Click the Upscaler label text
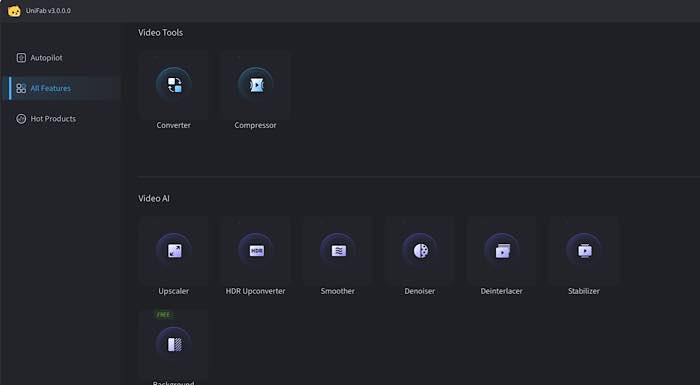700x385 pixels. tap(174, 291)
